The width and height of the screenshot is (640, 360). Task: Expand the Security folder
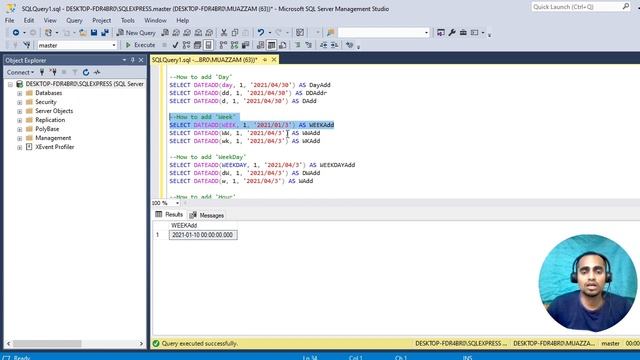[19, 102]
